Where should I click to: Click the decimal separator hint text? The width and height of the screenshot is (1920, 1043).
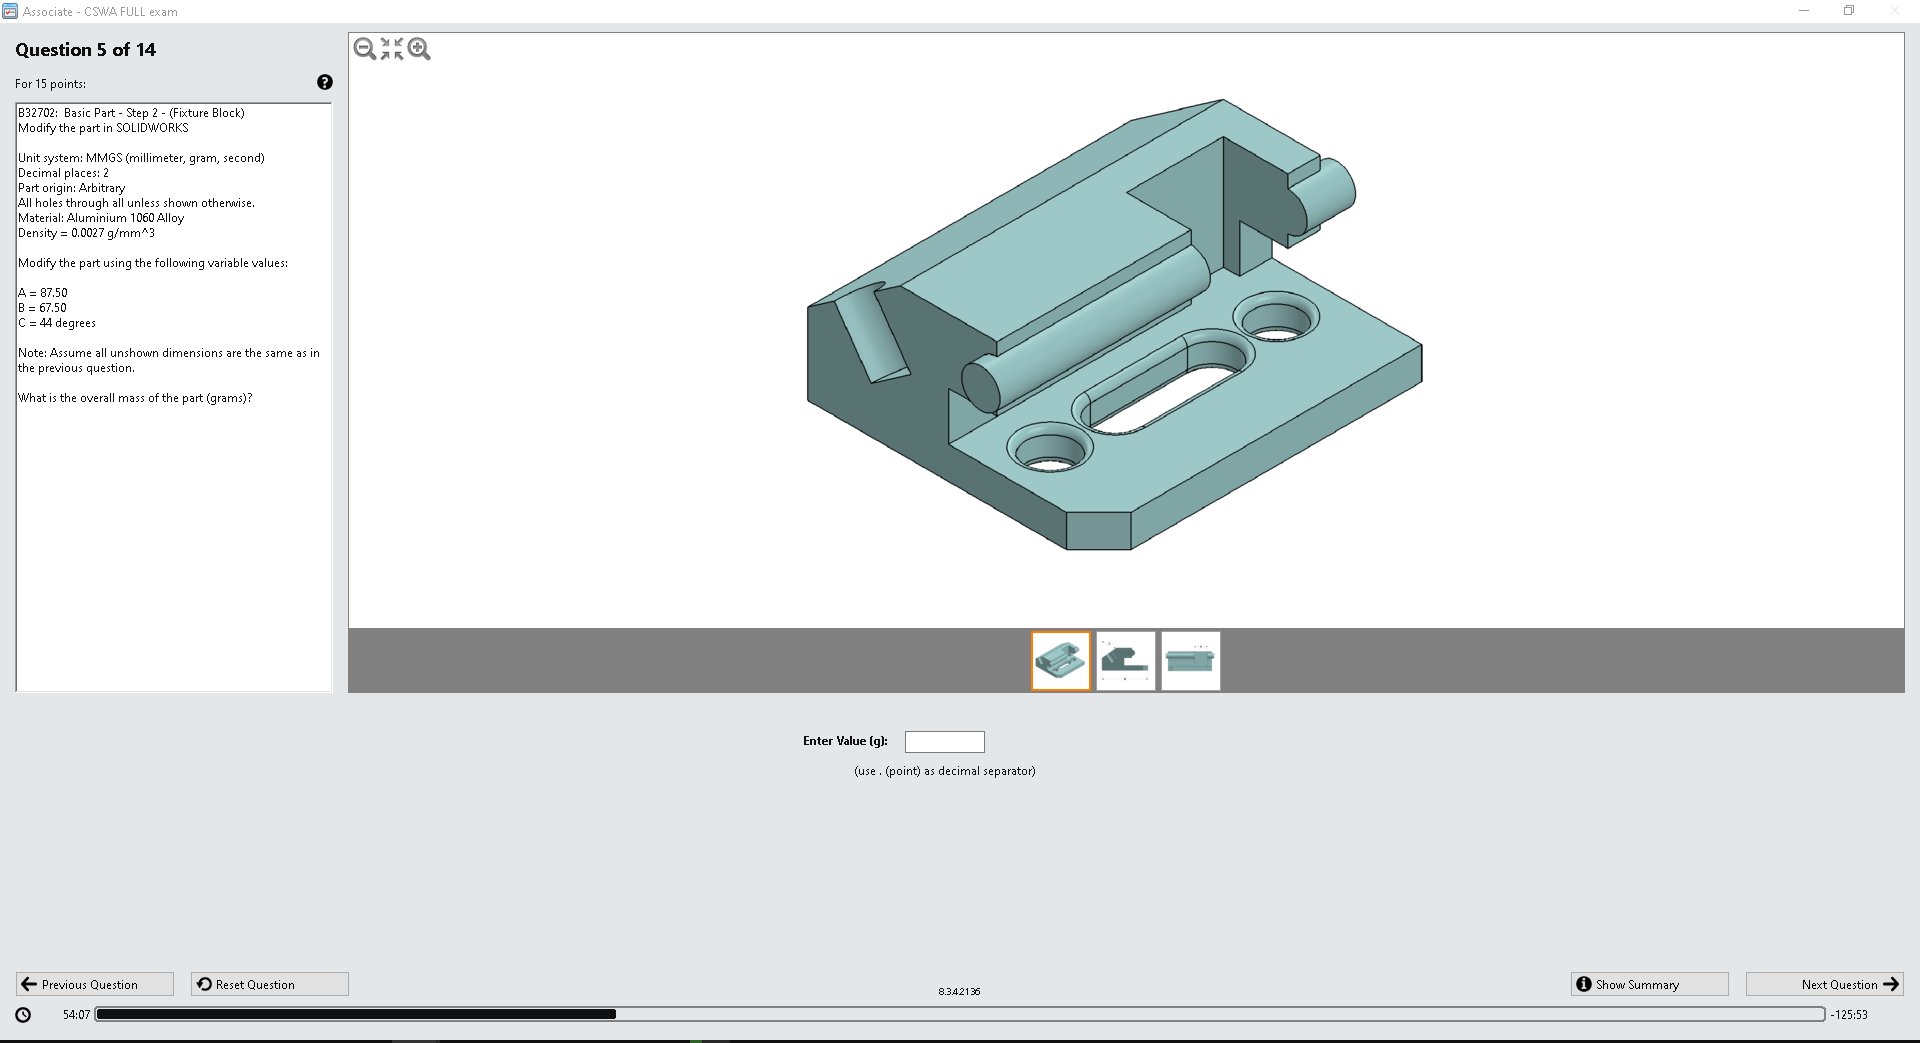click(x=945, y=771)
